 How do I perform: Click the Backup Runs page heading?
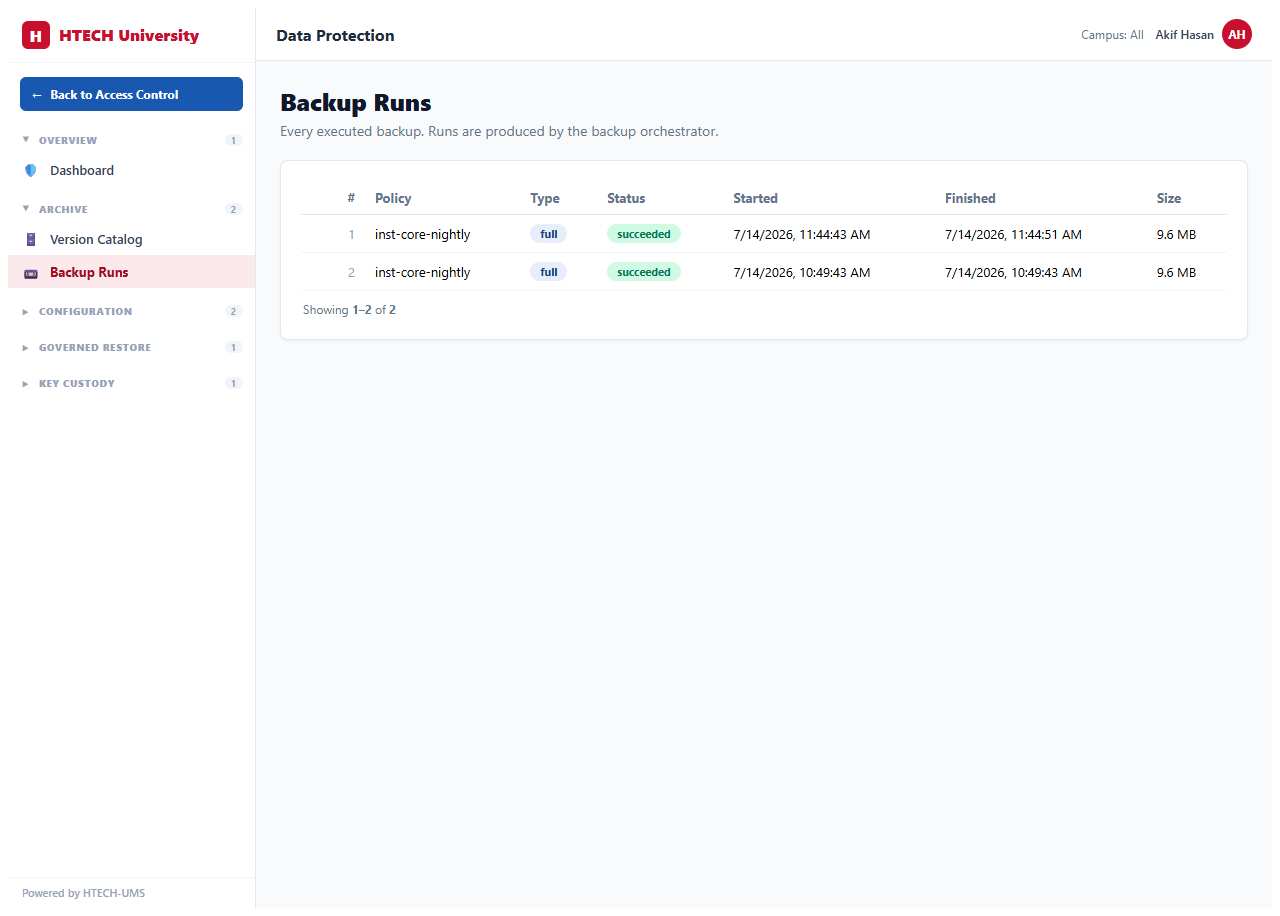(355, 103)
